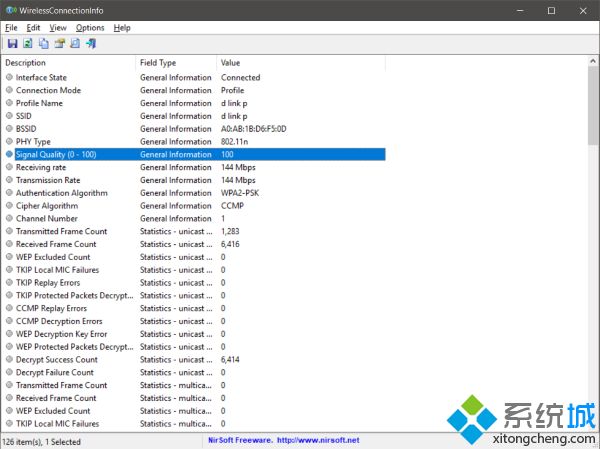Open the Properties toolbar icon
This screenshot has width=600, height=449.
point(59,44)
